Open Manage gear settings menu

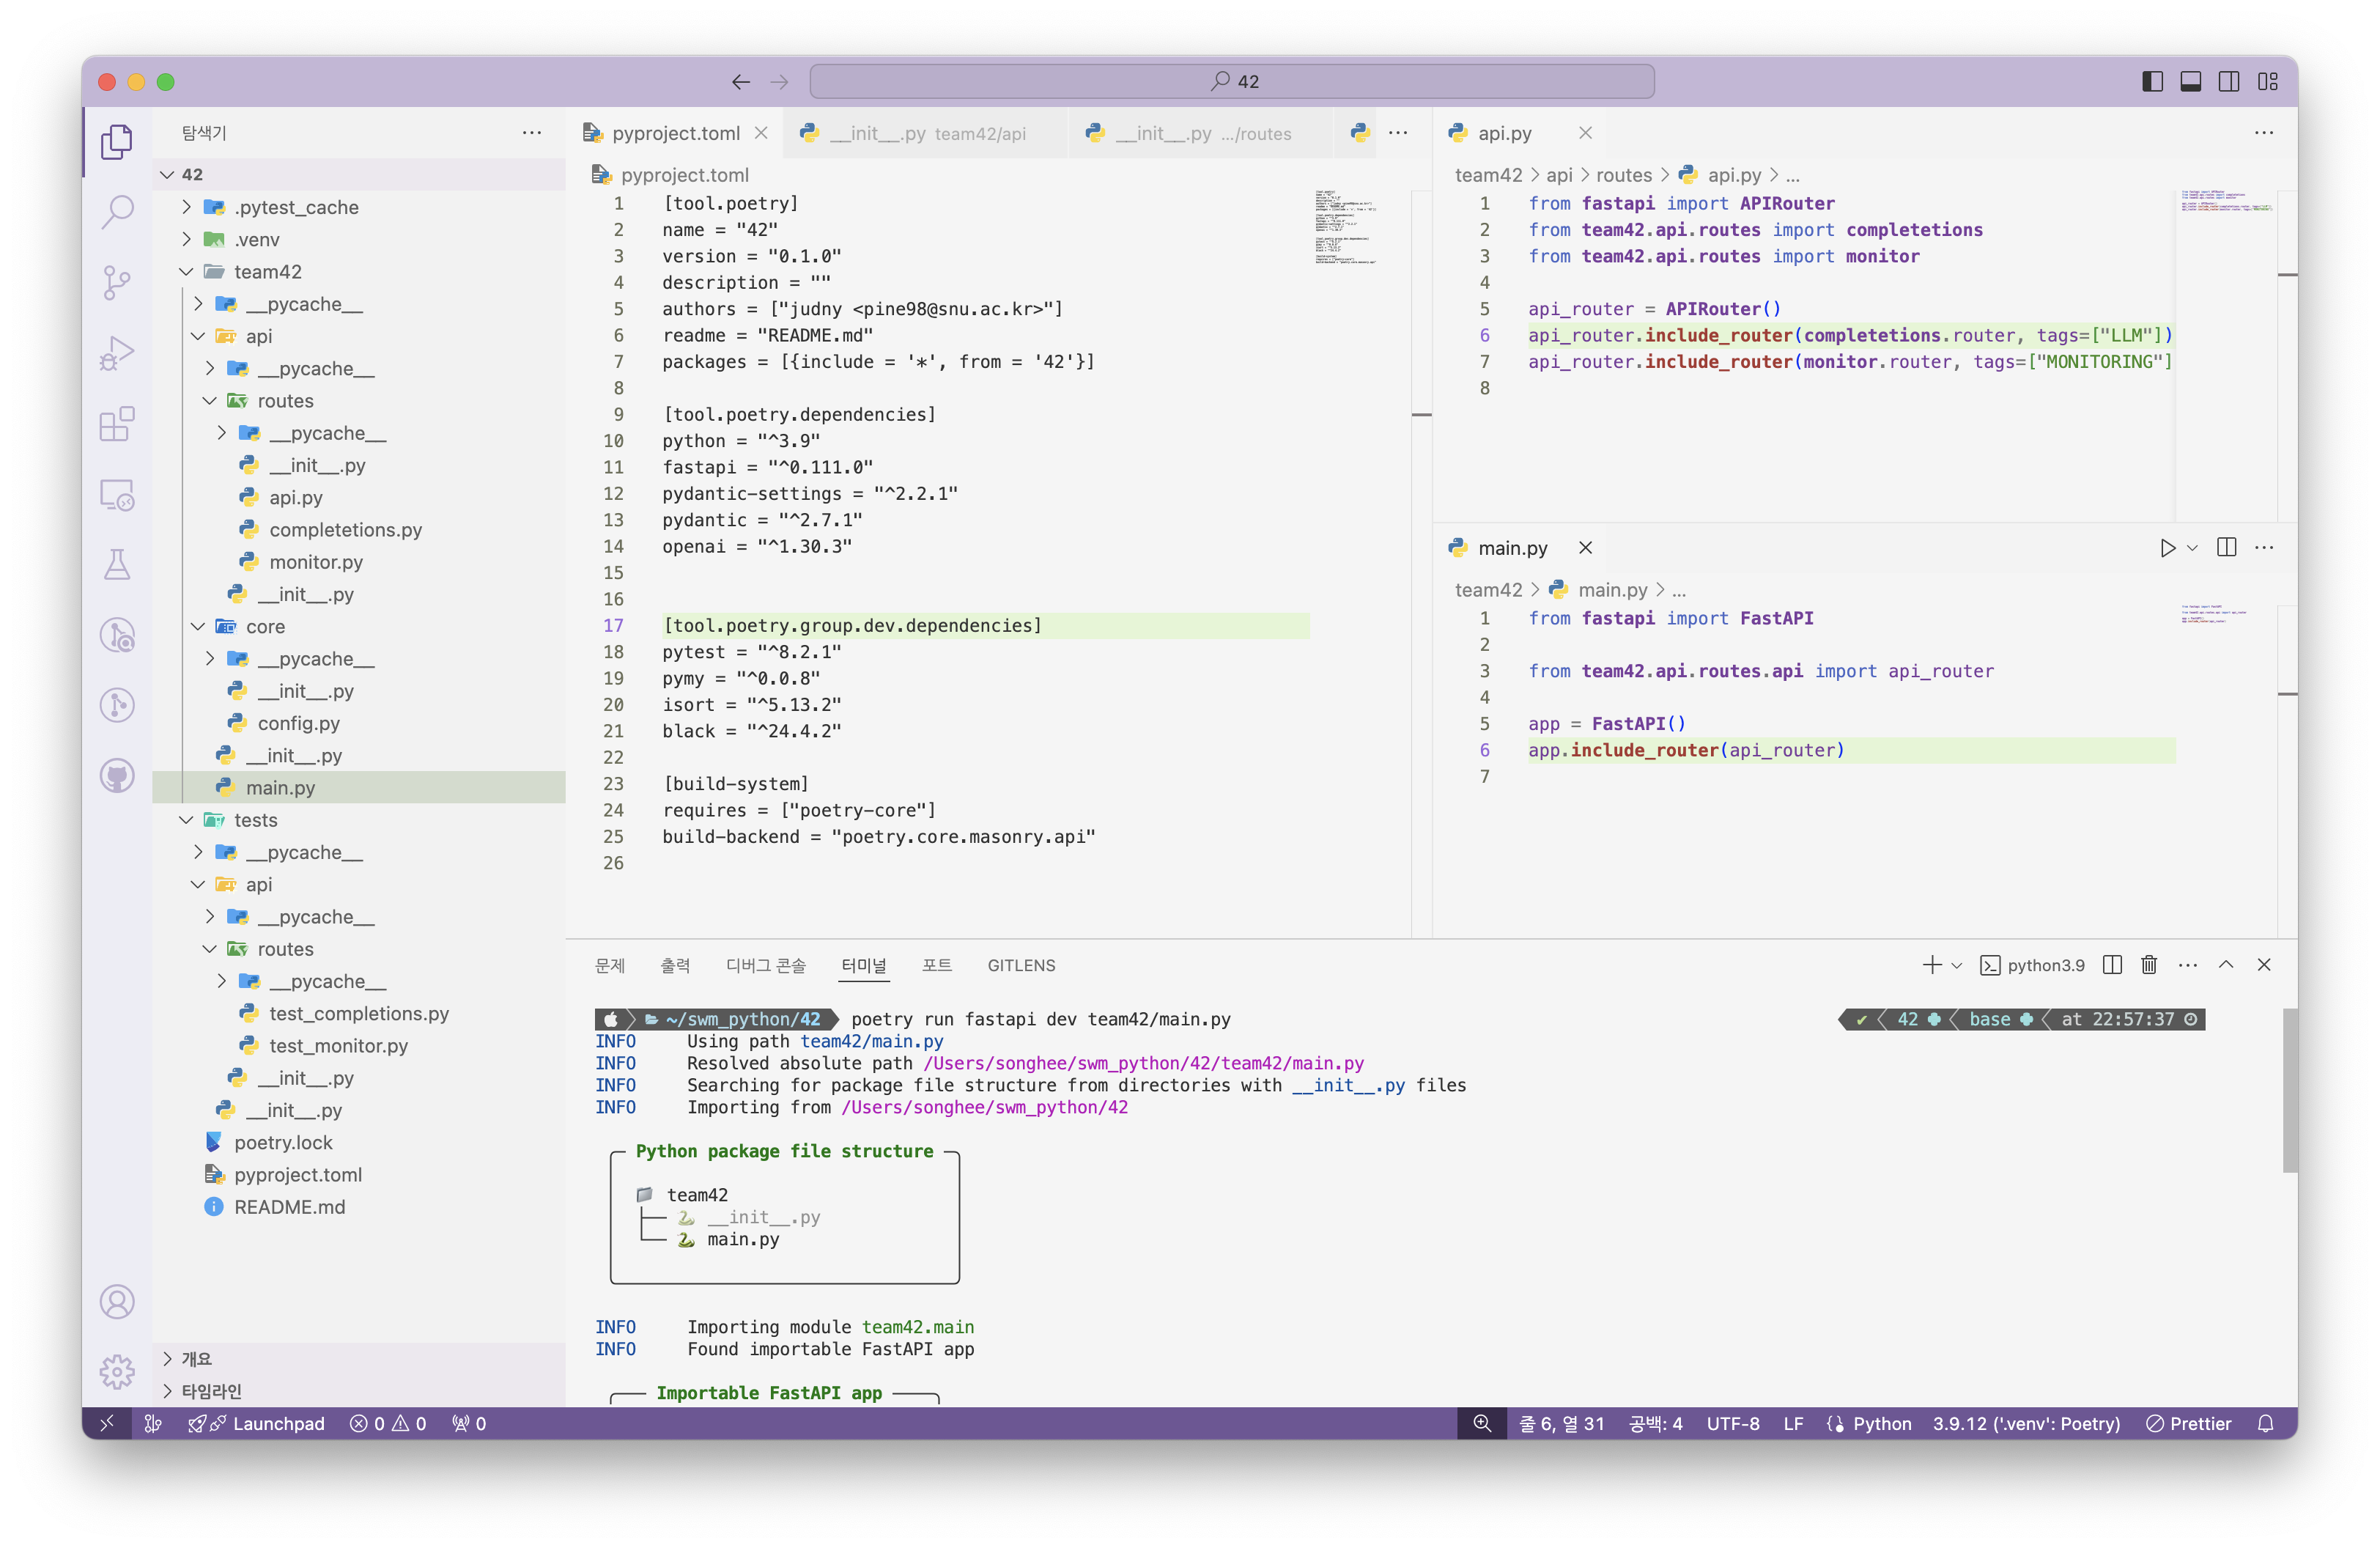pyautogui.click(x=117, y=1371)
